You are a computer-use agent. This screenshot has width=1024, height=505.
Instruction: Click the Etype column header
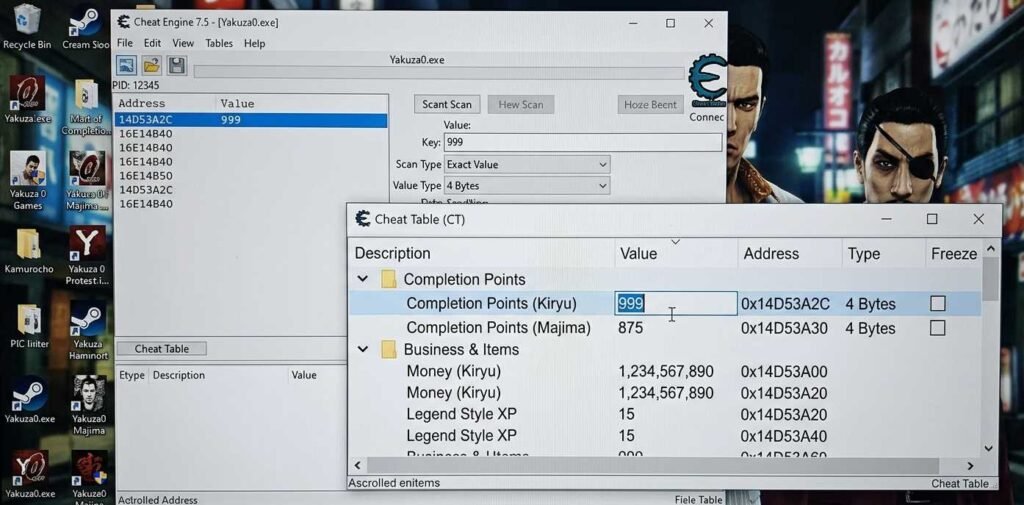click(132, 375)
